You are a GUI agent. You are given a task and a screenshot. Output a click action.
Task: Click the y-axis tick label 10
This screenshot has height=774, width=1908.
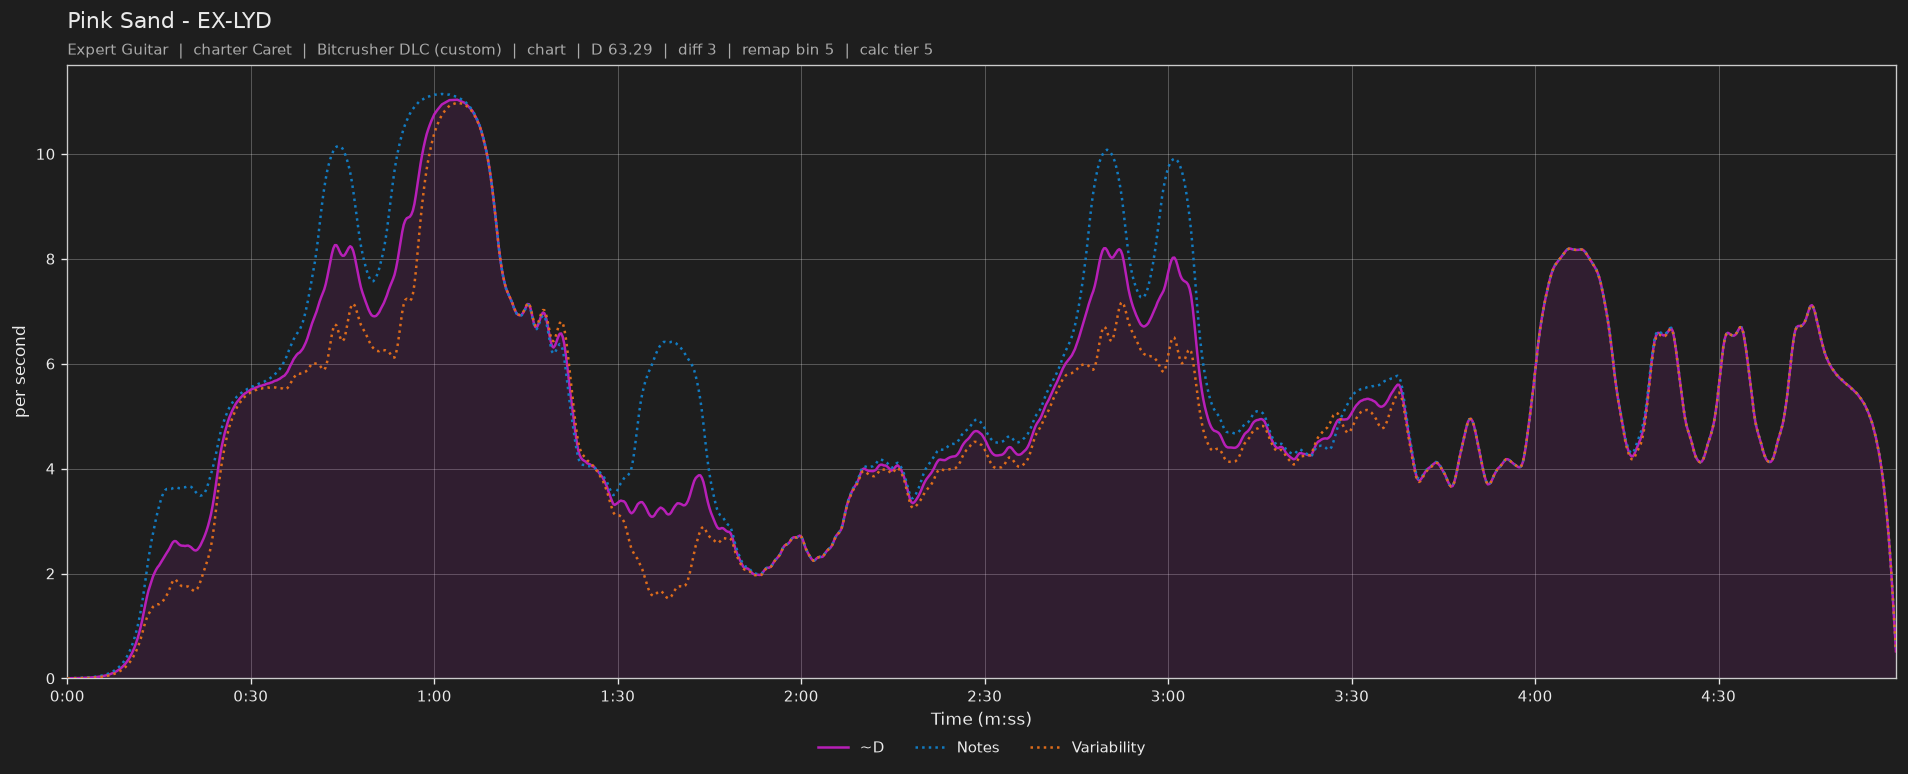[x=48, y=155]
